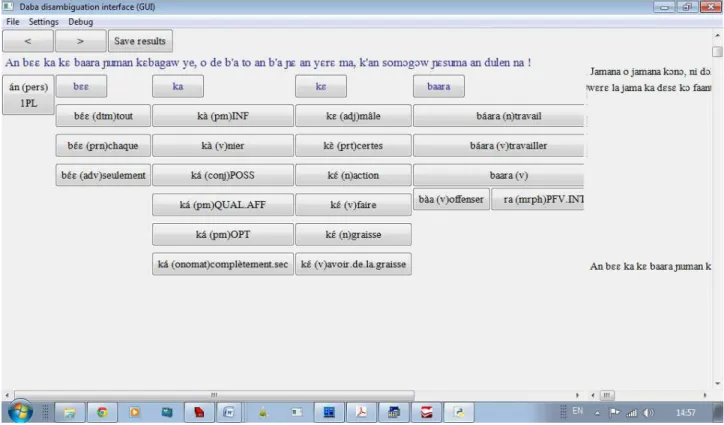Viewport: 724px width, 425px height.
Task: Open File Explorer from the taskbar
Action: [70, 412]
